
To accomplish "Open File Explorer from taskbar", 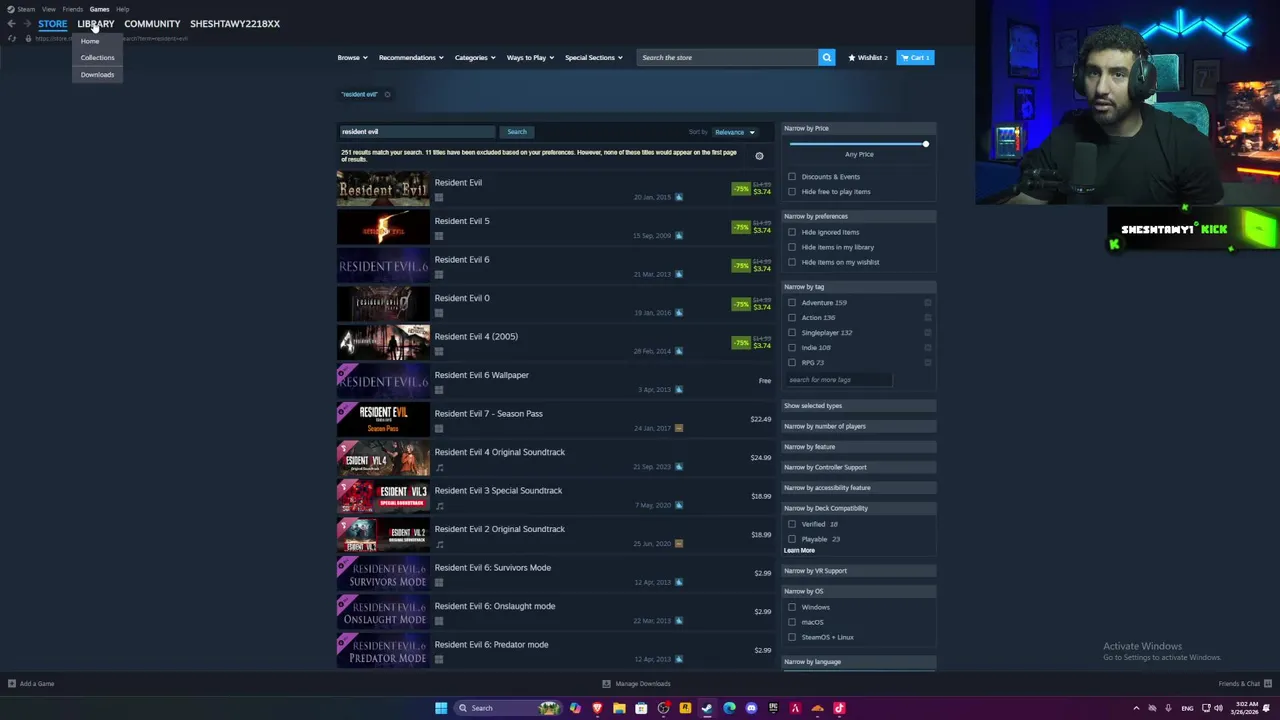I will (619, 708).
